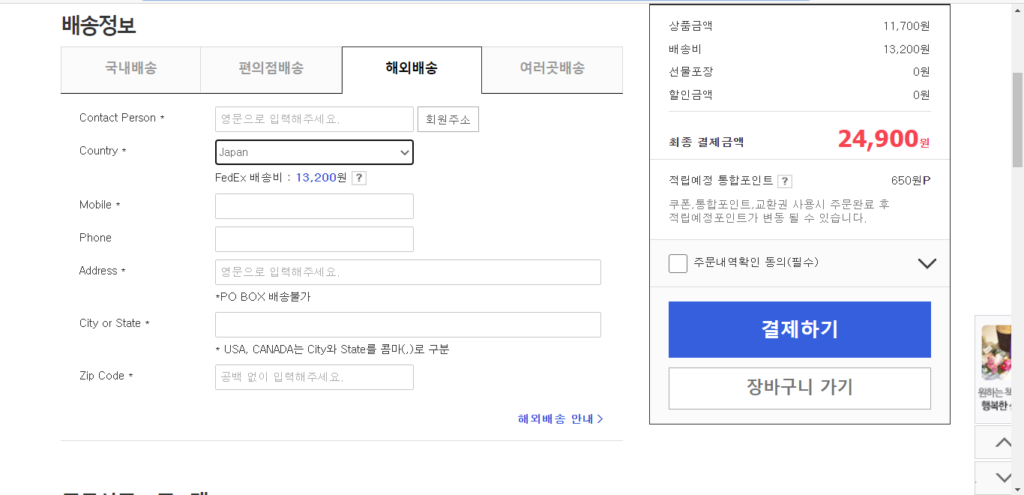
Task: Switch to the 국내배송 tab
Action: [x=131, y=69]
